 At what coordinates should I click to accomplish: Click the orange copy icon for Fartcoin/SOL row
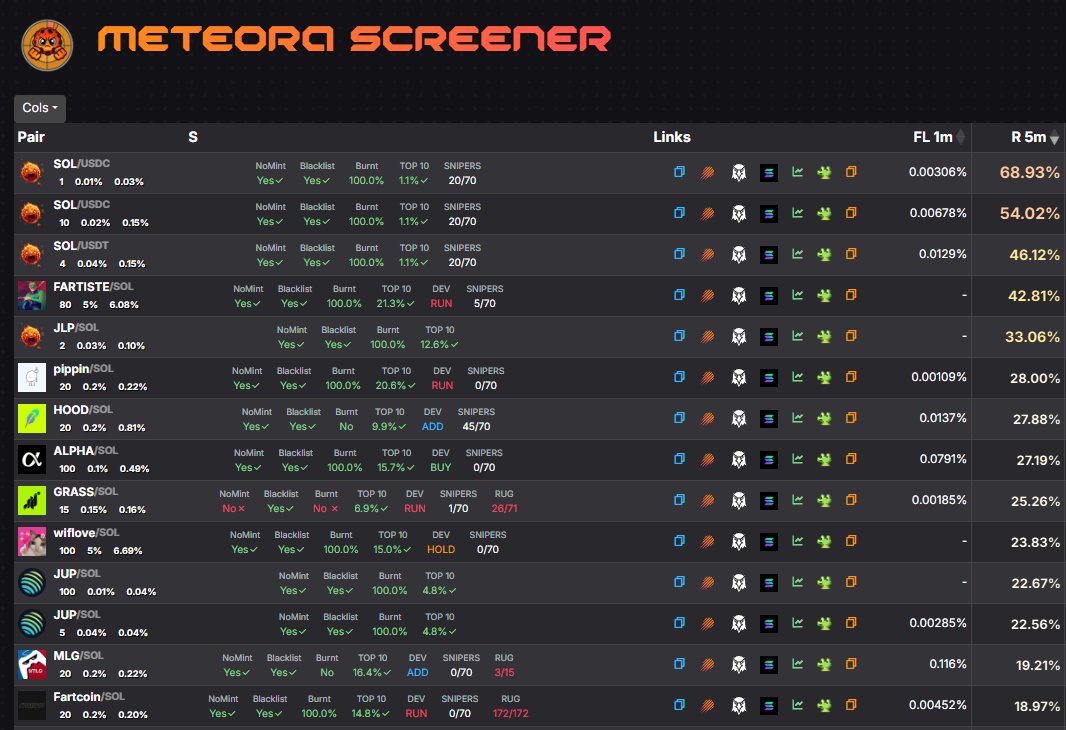pos(851,705)
